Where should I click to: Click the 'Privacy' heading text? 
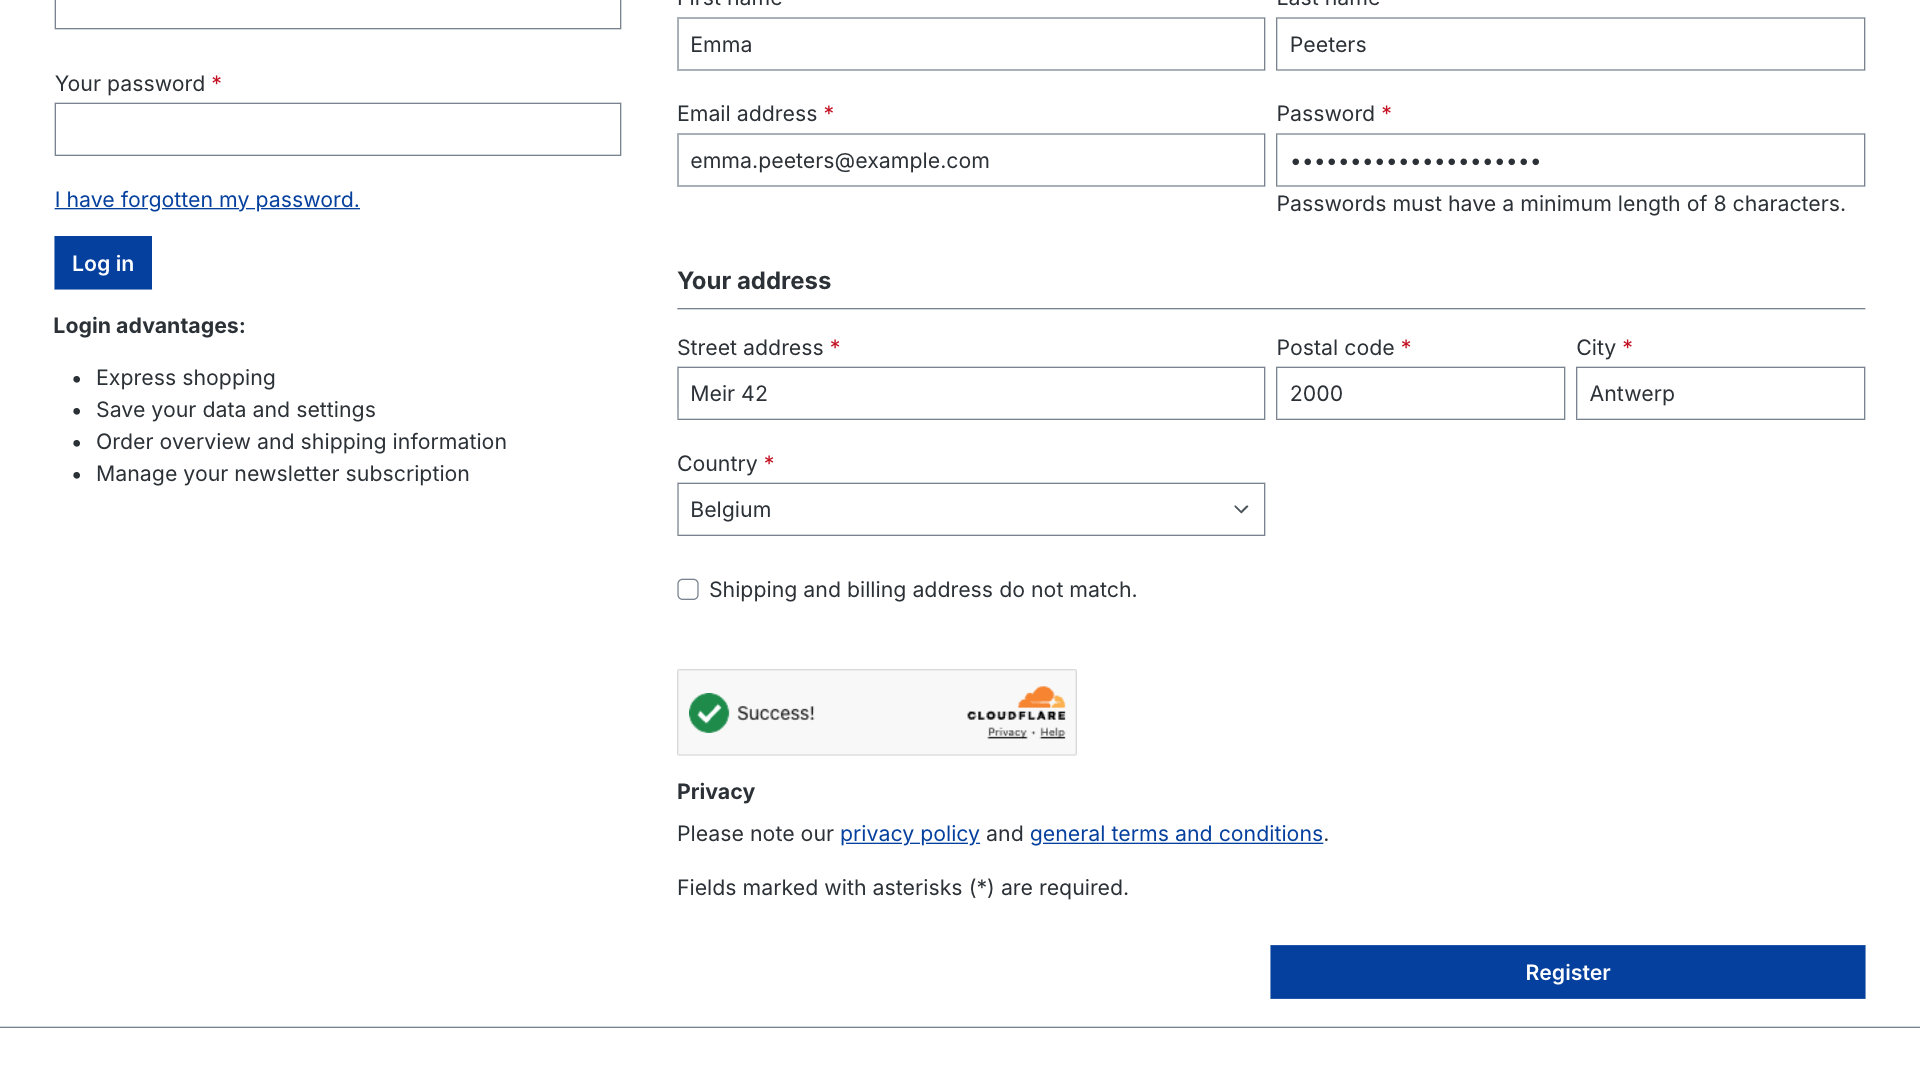click(716, 792)
